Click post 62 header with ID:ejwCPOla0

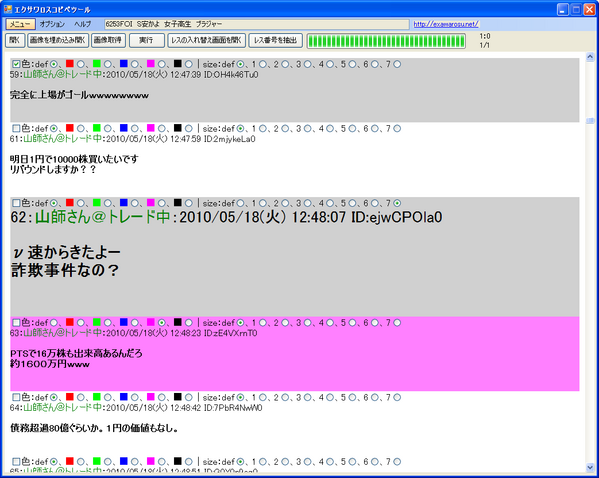click(226, 217)
